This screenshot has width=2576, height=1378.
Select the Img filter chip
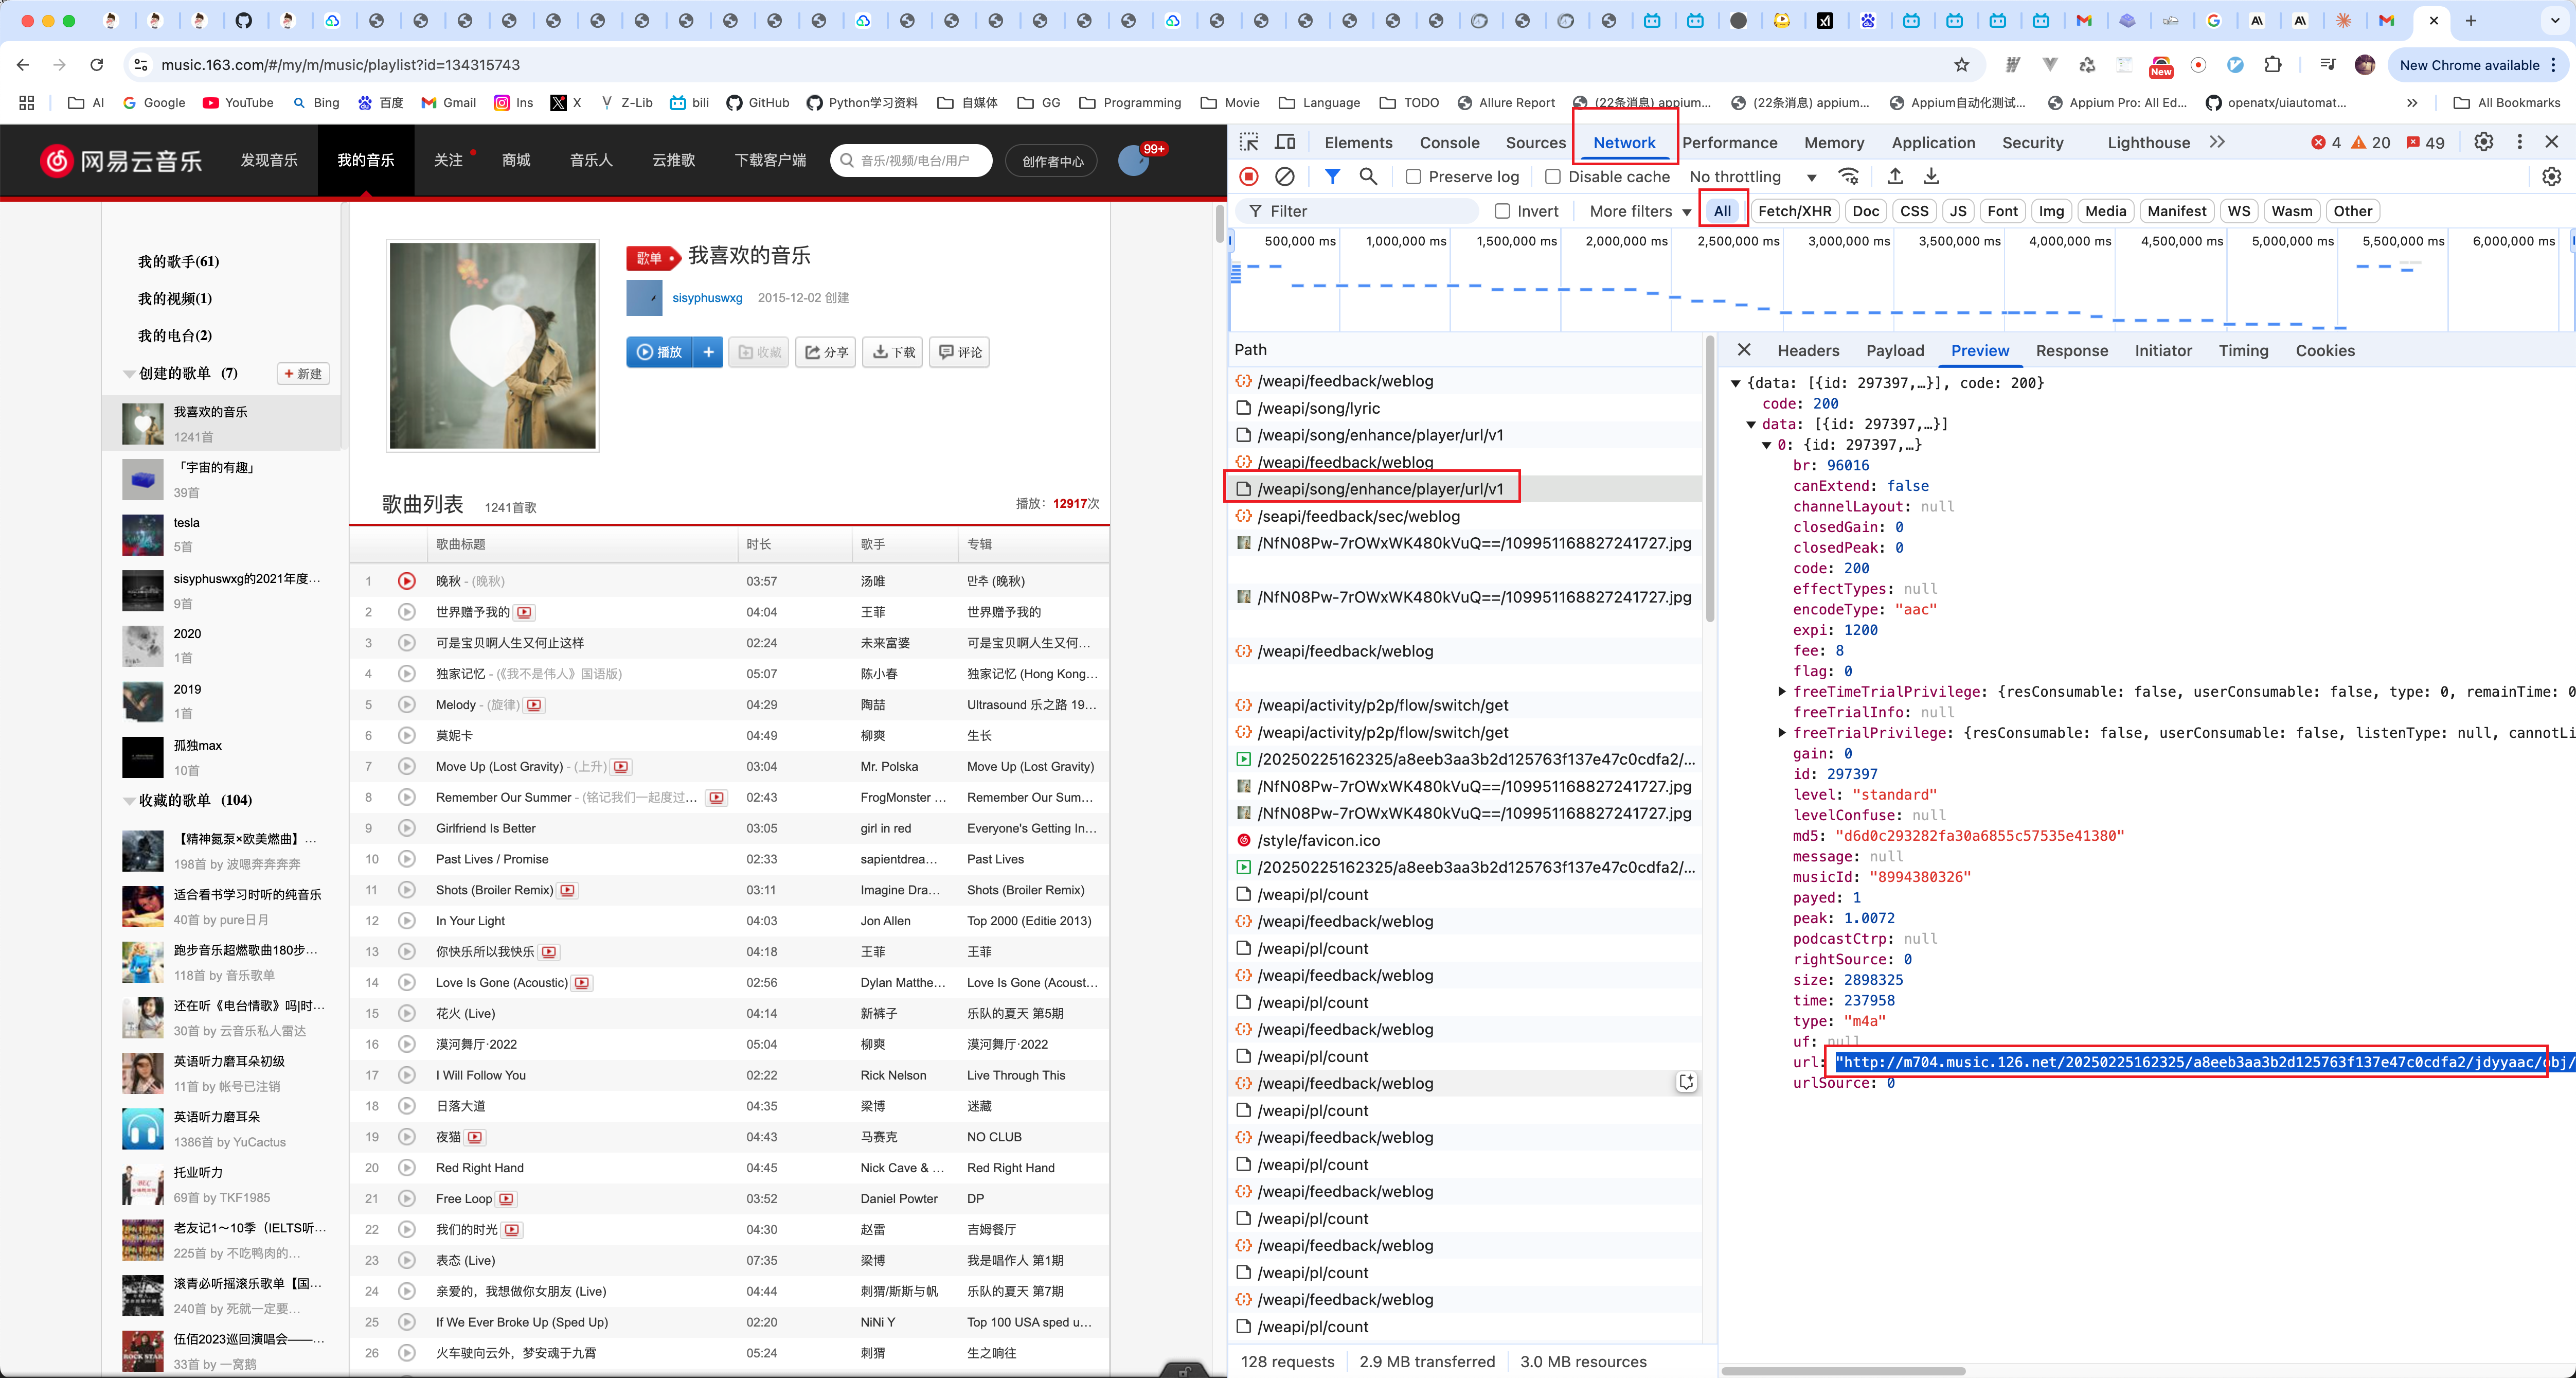coord(2051,211)
